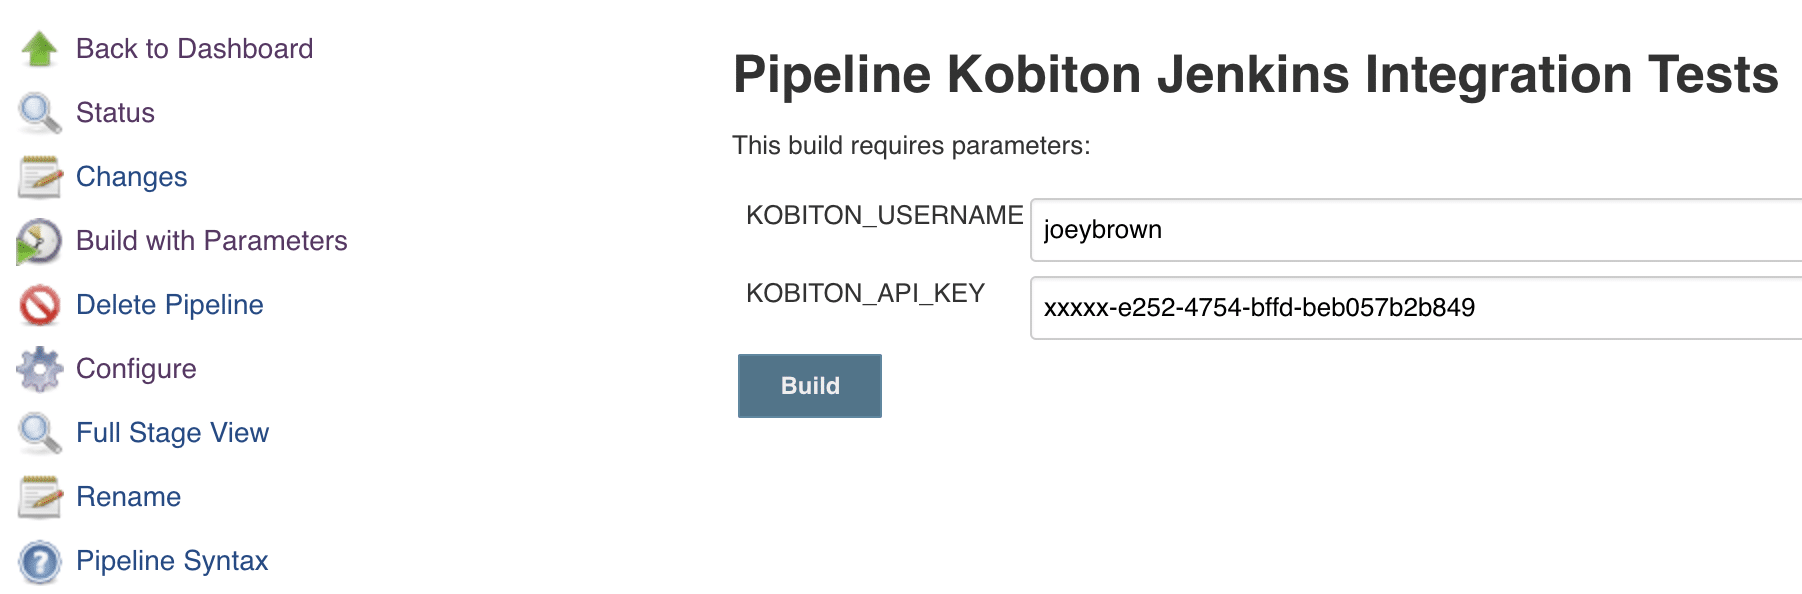The image size is (1802, 594).
Task: Select the Pipeline Syntax link
Action: tap(172, 561)
